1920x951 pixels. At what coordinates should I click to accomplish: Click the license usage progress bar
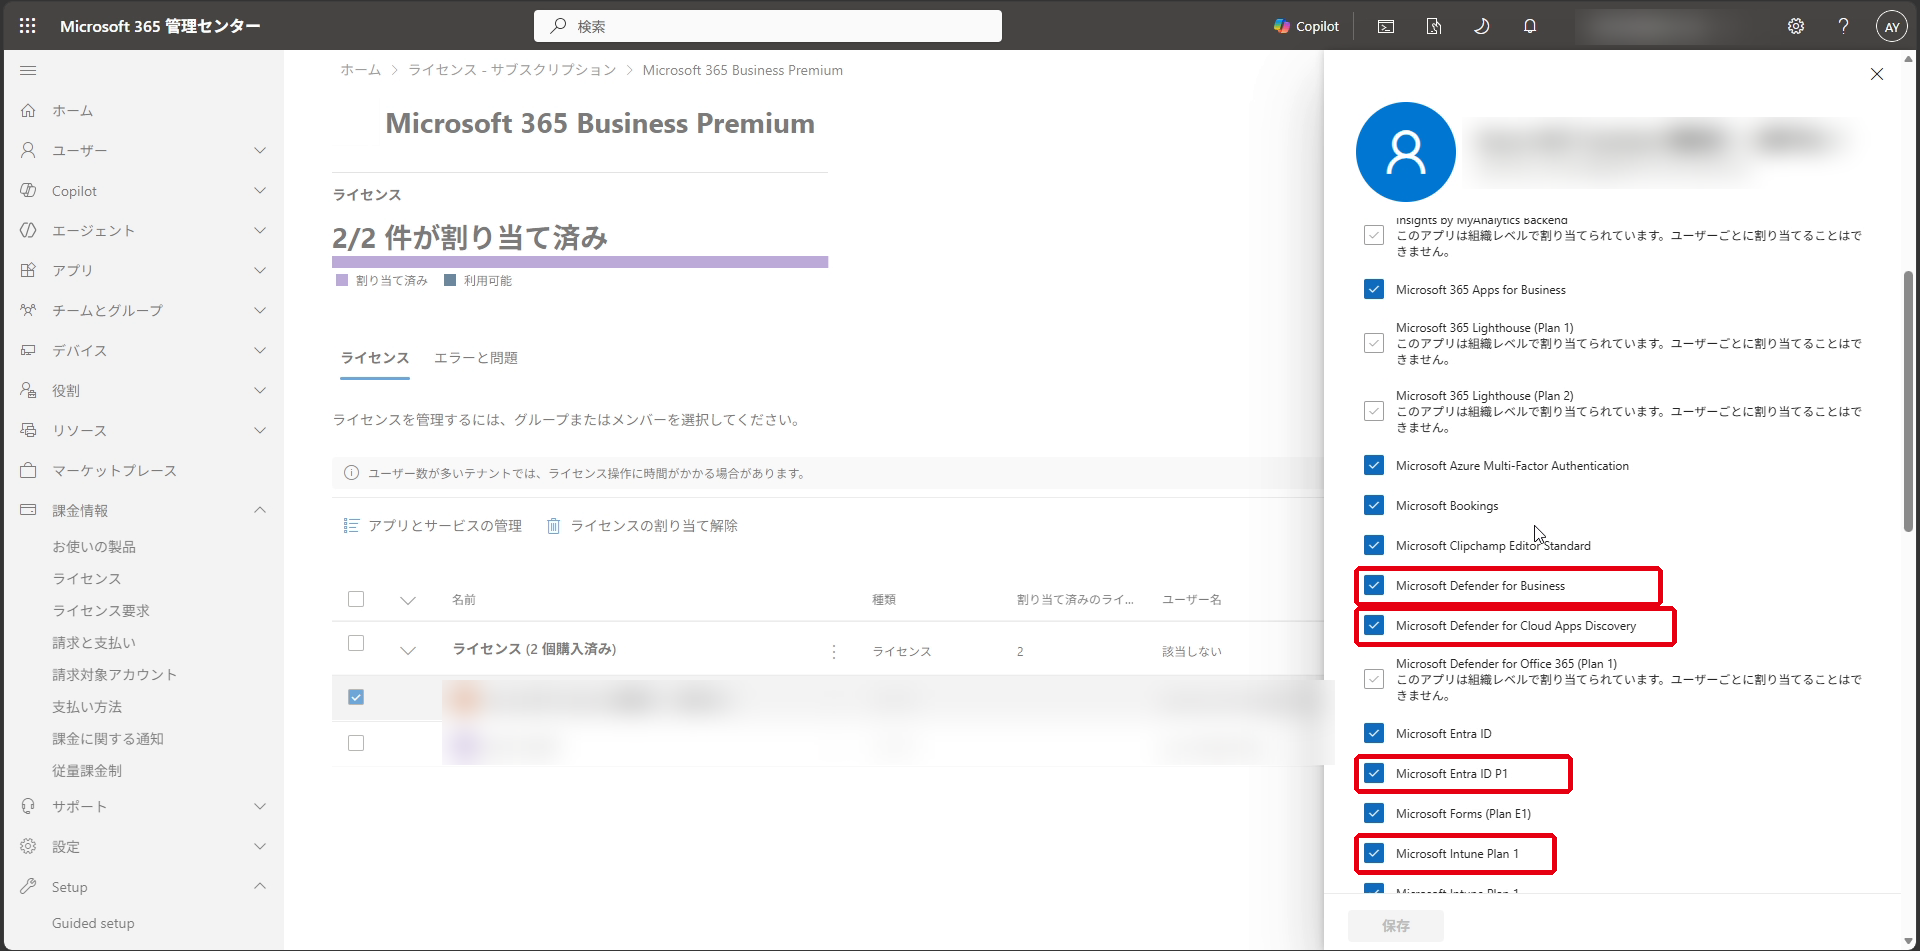coord(580,262)
